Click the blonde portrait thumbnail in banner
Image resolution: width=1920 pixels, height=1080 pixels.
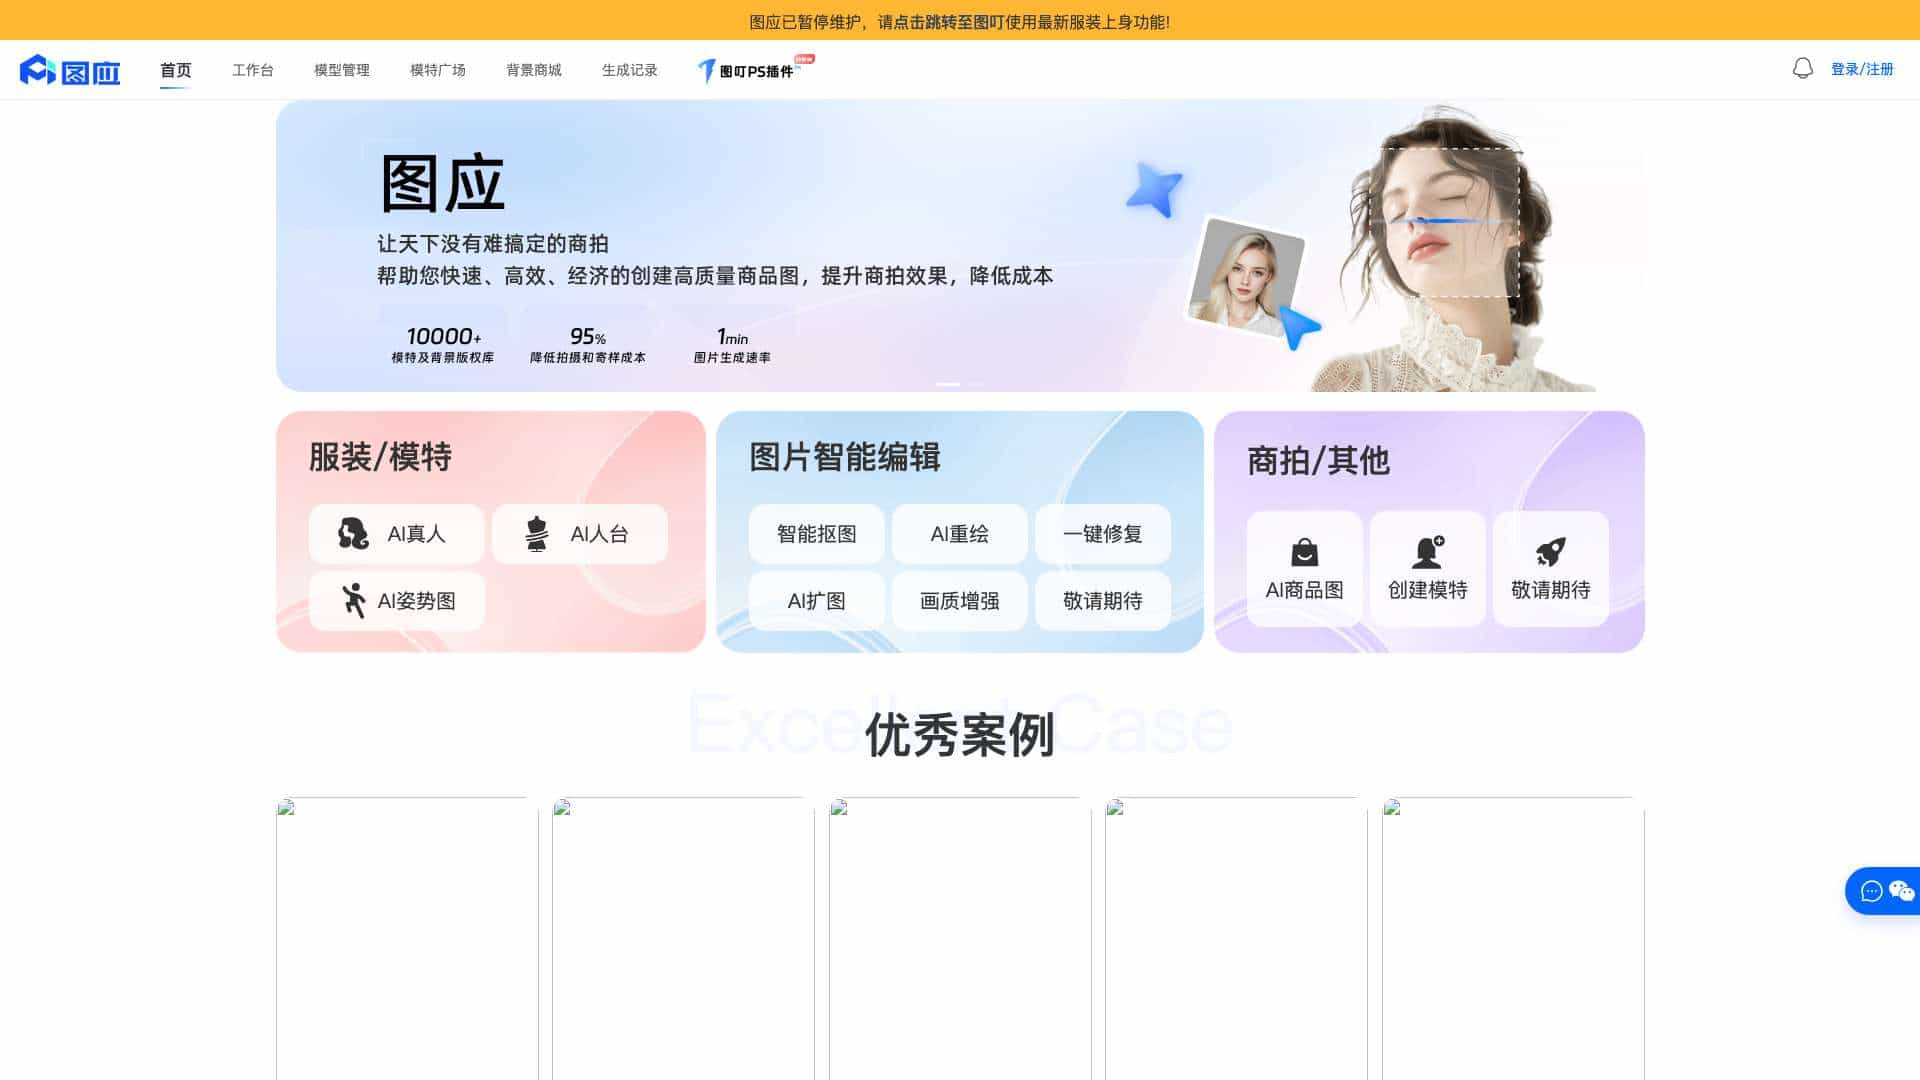pyautogui.click(x=1245, y=275)
